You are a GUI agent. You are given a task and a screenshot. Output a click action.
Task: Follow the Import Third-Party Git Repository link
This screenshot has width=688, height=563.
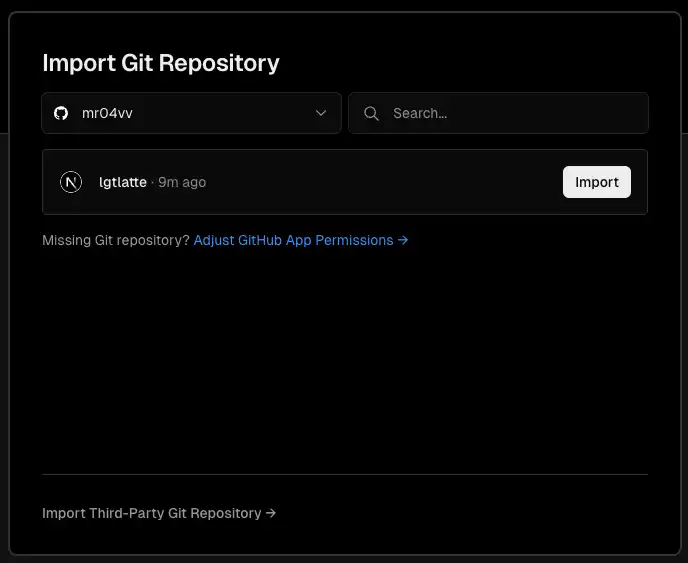(x=152, y=513)
